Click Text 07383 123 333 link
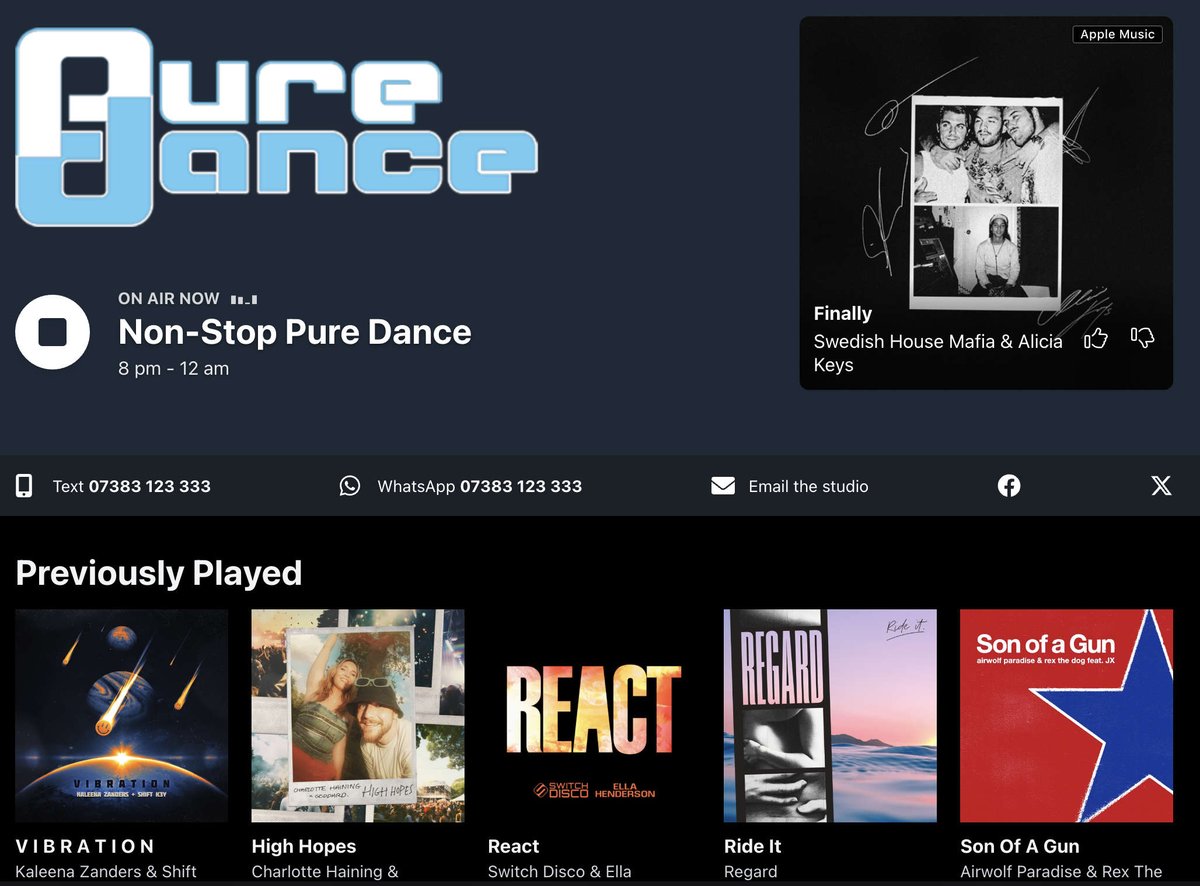Viewport: 1200px width, 886px height. (132, 487)
